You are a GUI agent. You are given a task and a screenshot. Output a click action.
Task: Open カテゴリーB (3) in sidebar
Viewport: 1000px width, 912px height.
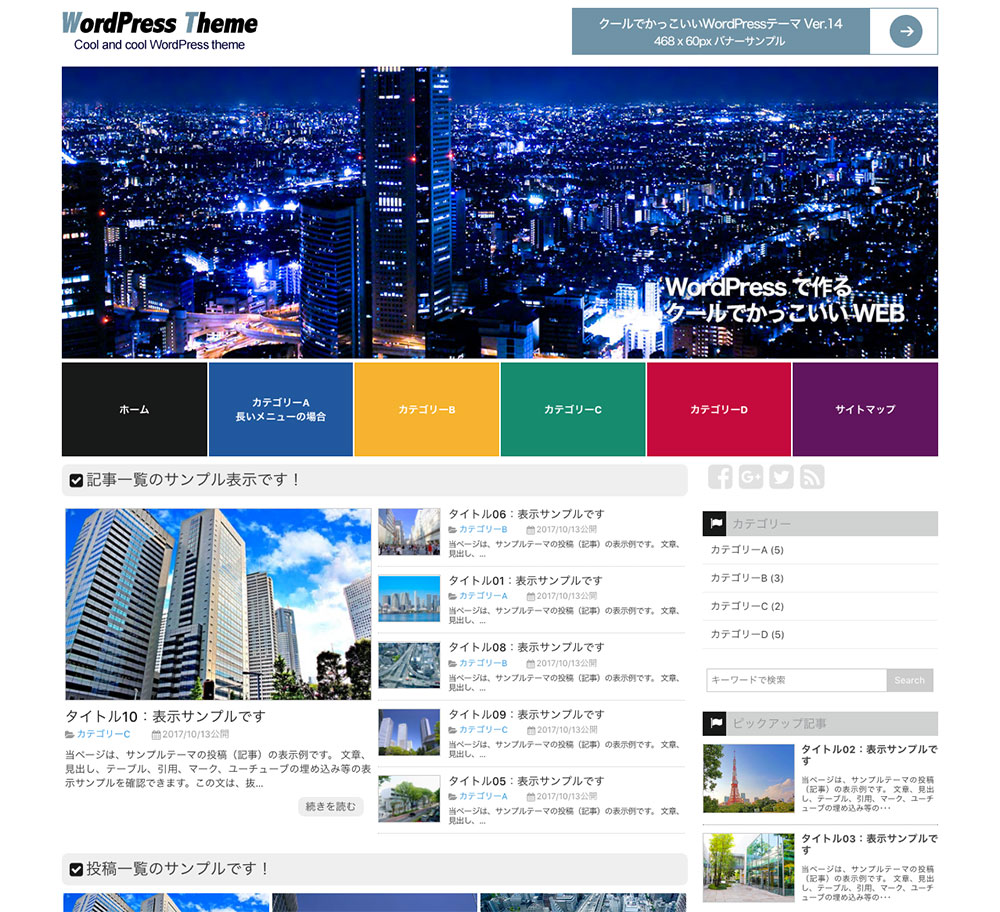pyautogui.click(x=747, y=578)
